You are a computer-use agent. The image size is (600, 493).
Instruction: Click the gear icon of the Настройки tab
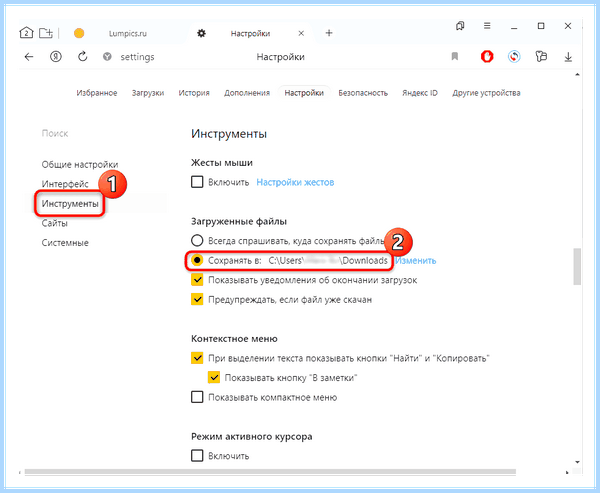(x=201, y=33)
